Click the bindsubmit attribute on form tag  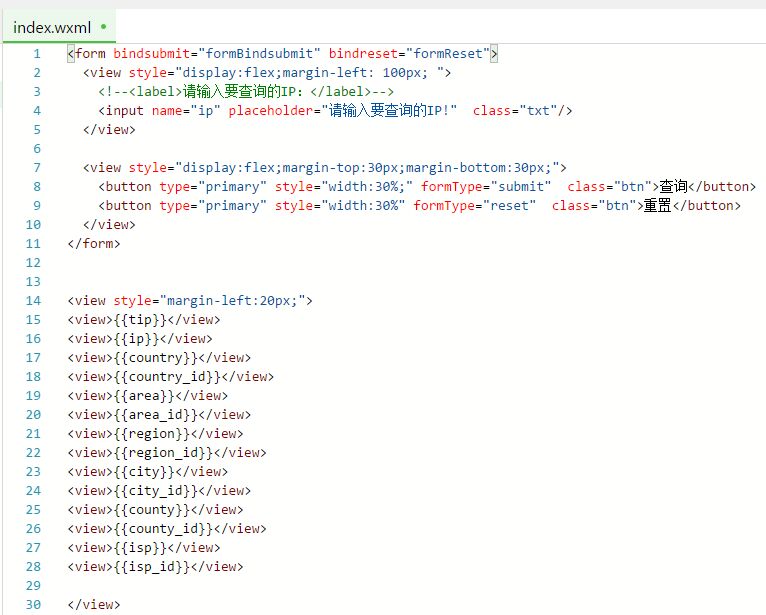[151, 53]
